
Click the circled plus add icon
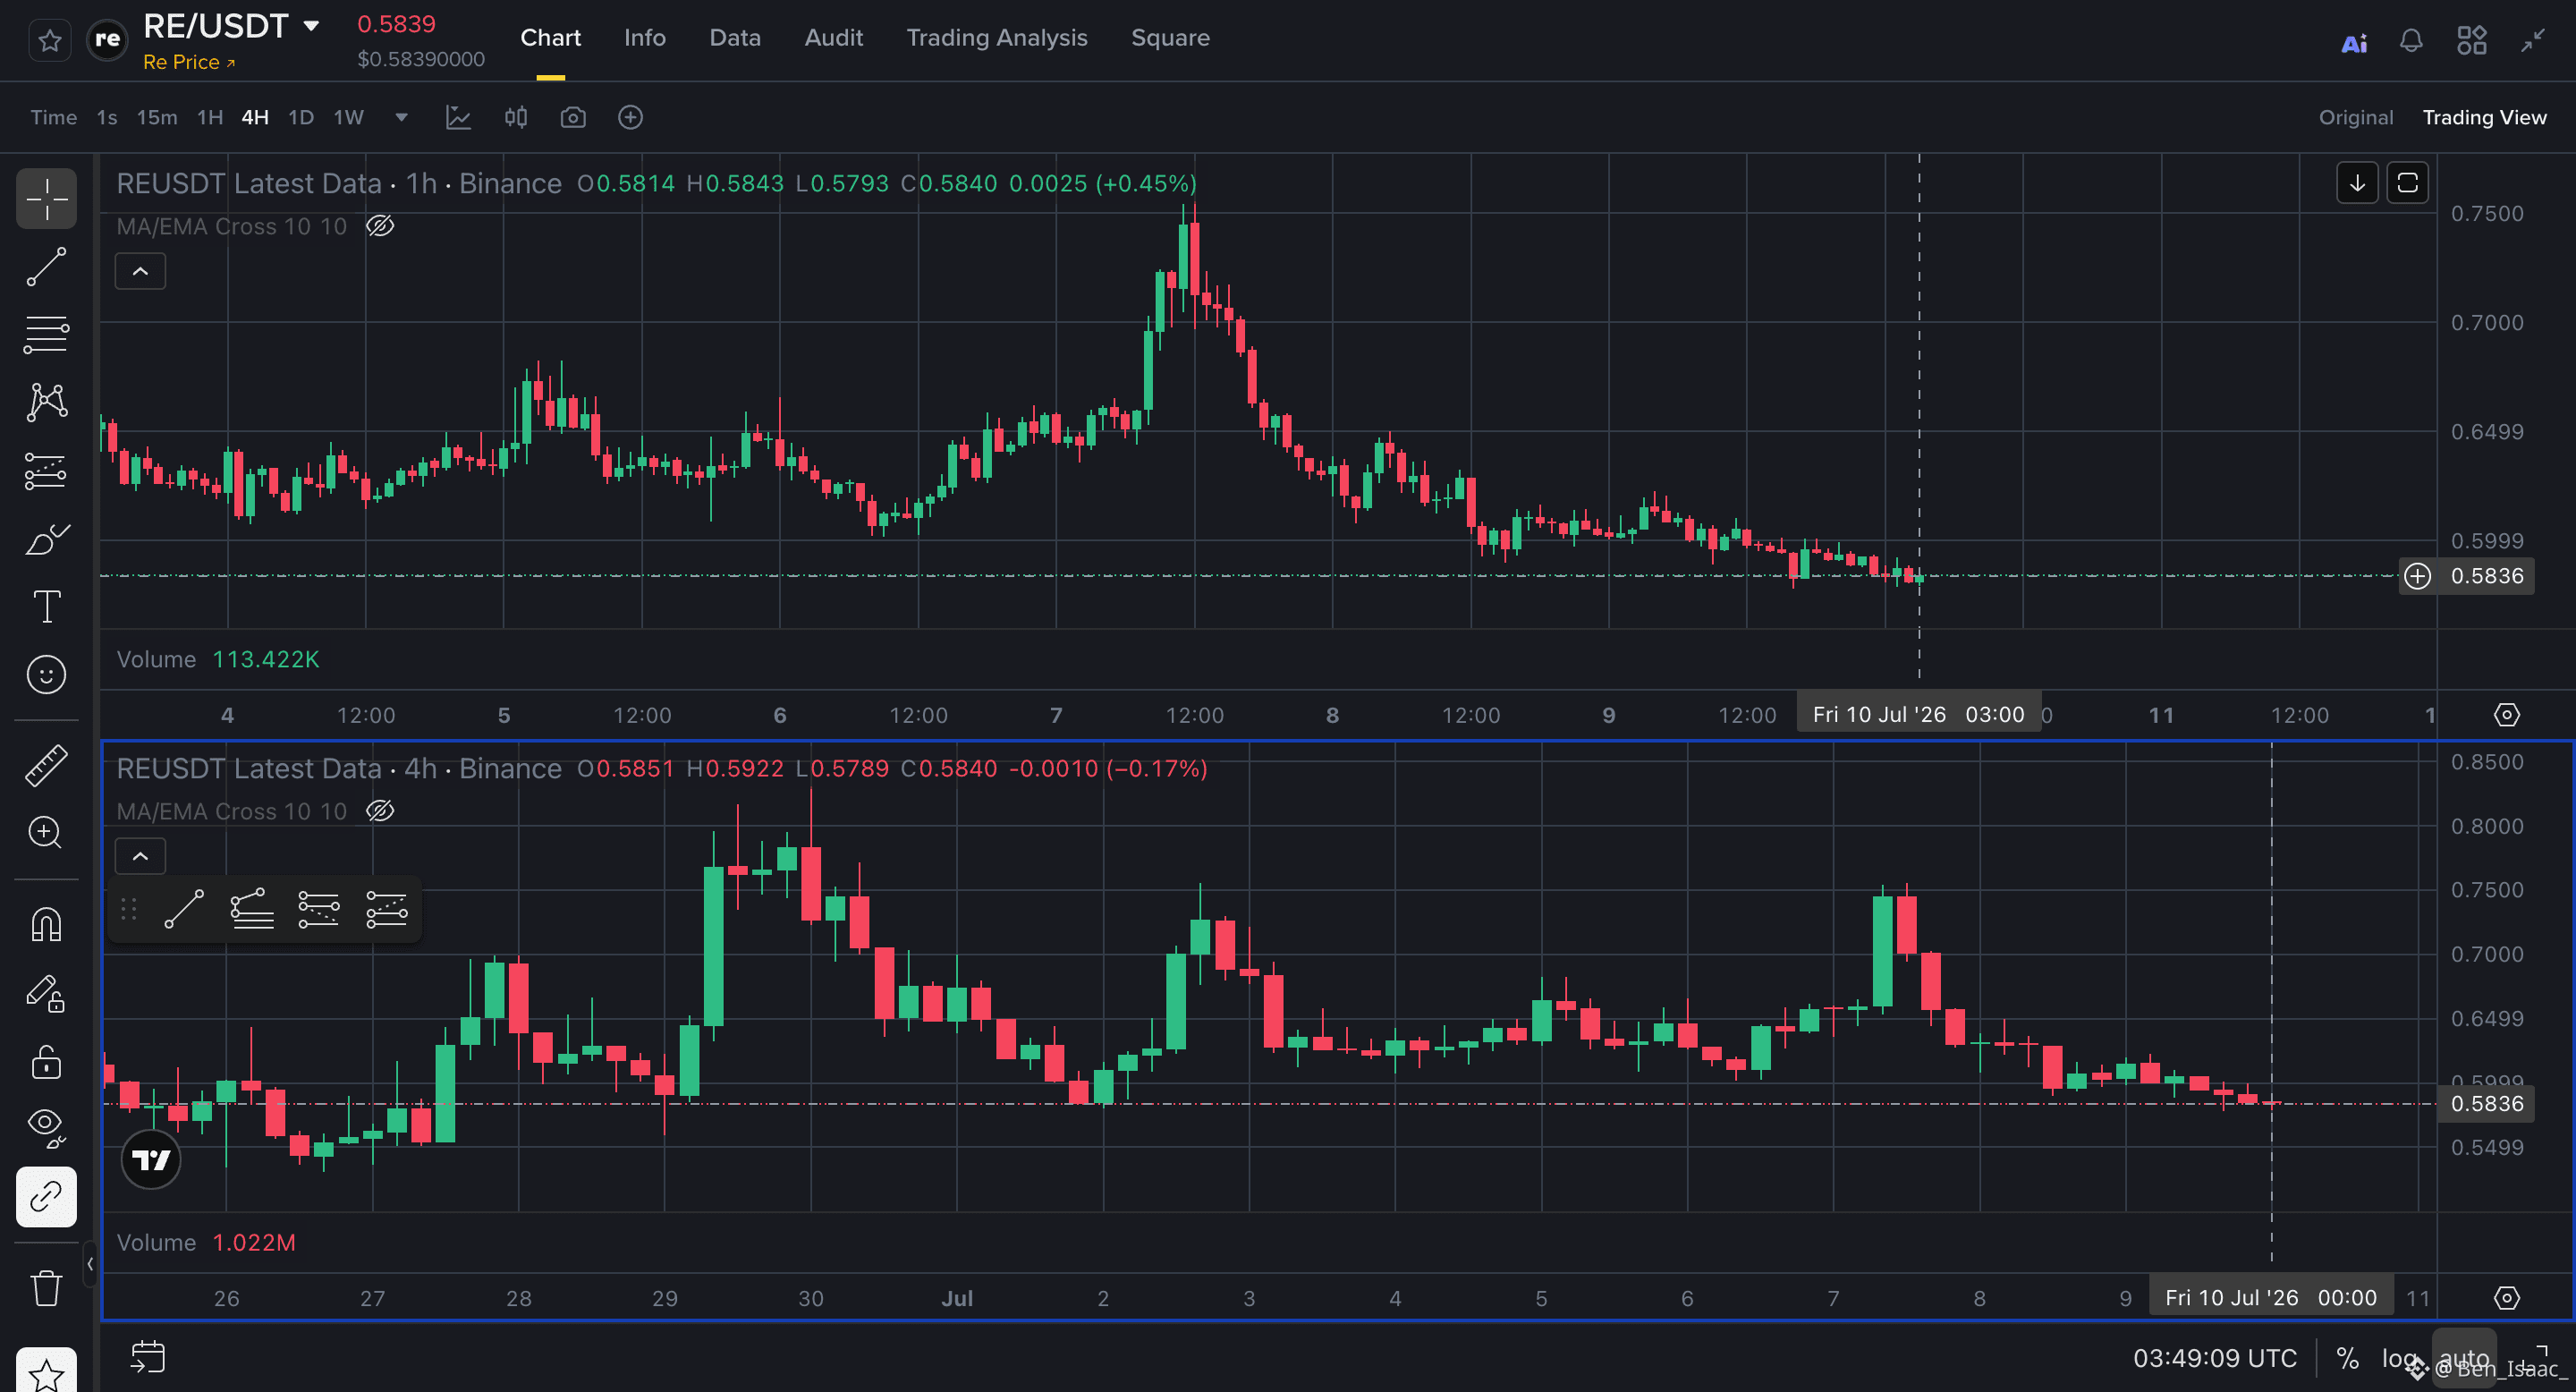[x=630, y=117]
